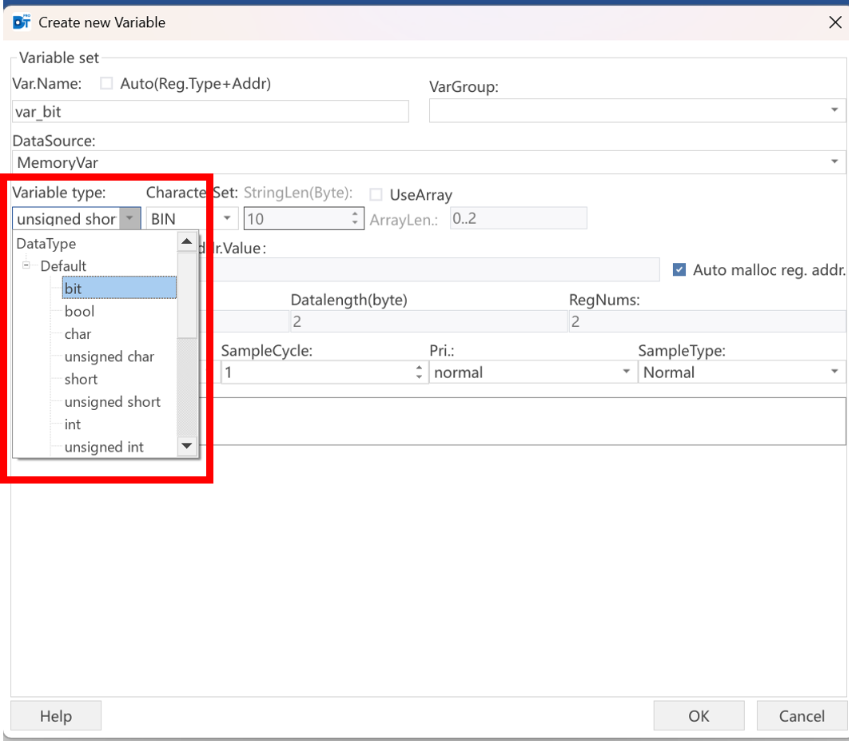Select the unsigned int data type
Image resolution: width=849 pixels, height=741 pixels.
(x=104, y=448)
